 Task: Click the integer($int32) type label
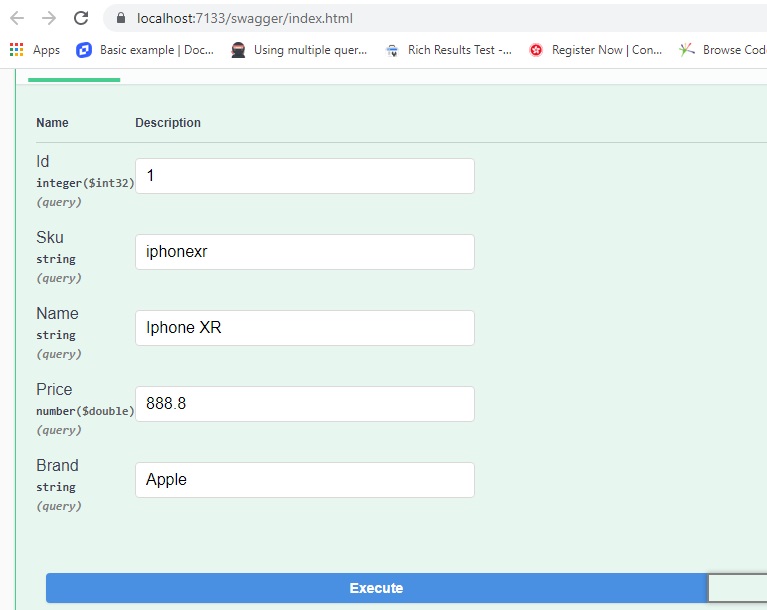point(85,183)
